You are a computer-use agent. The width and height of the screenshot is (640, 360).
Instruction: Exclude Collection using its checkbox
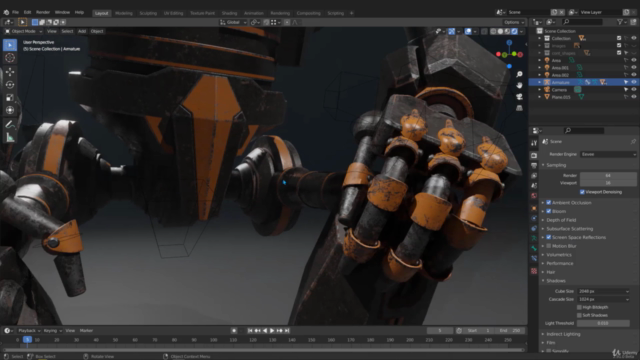pos(619,38)
